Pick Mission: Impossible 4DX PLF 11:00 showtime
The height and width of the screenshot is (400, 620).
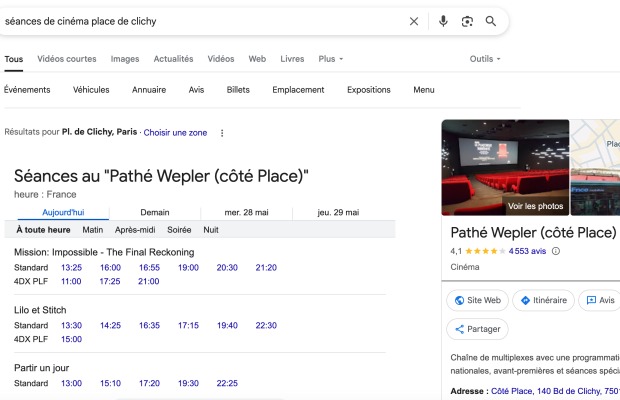(x=71, y=281)
